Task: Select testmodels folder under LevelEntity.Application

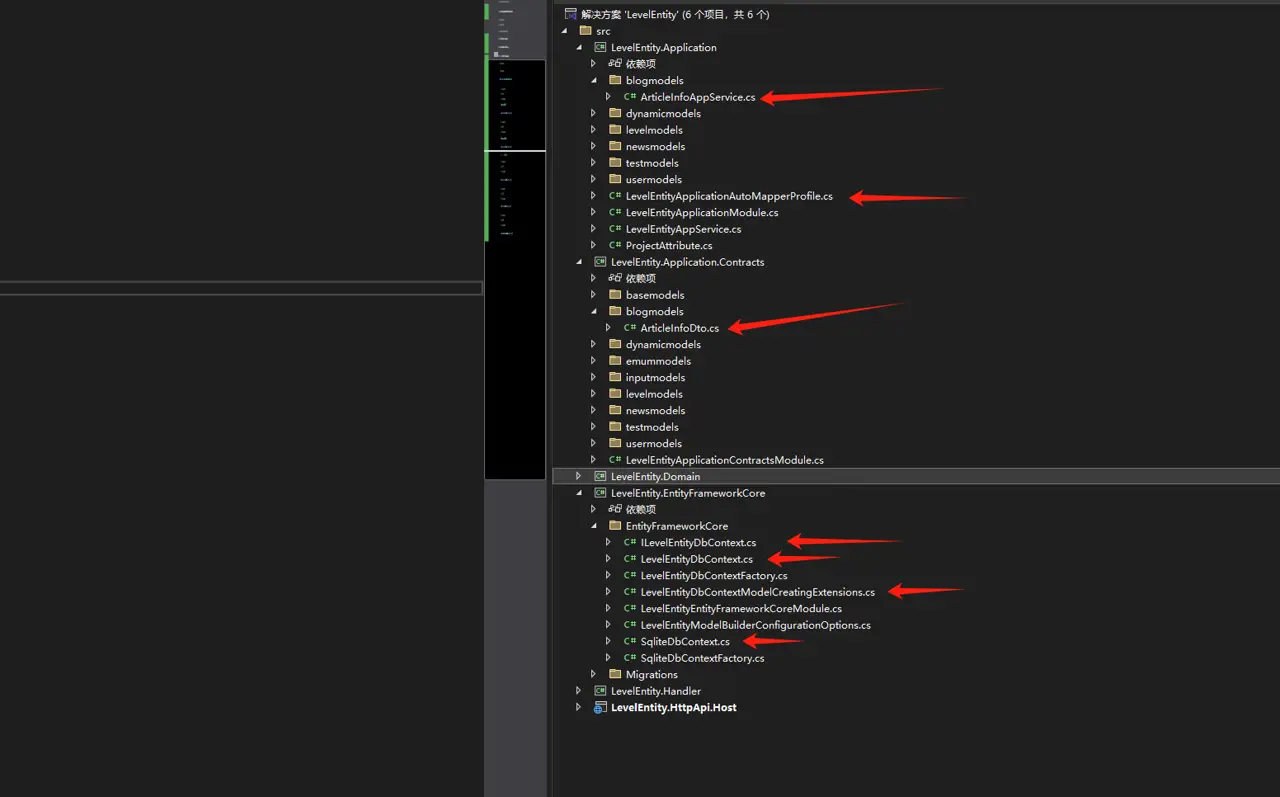Action: point(652,163)
